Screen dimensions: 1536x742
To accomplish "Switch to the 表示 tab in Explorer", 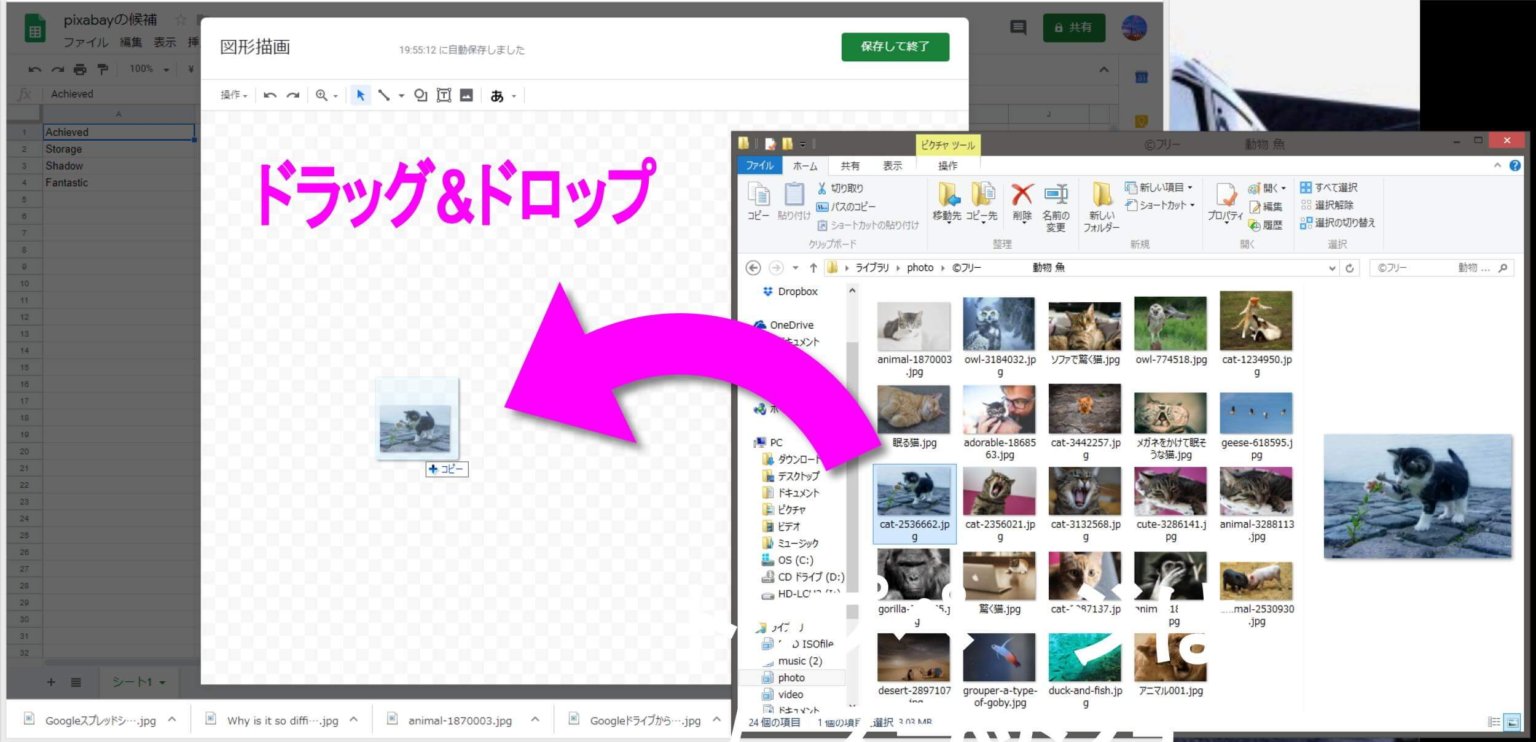I will tap(891, 165).
